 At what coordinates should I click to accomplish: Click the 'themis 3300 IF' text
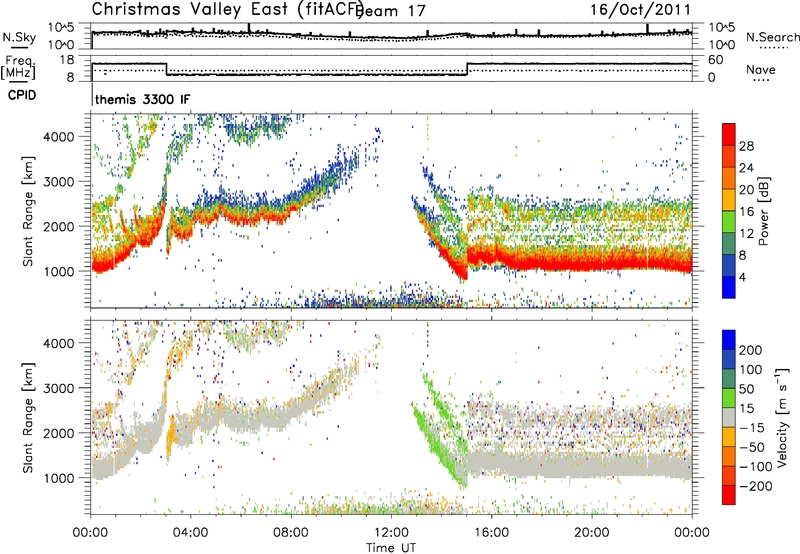[142, 99]
